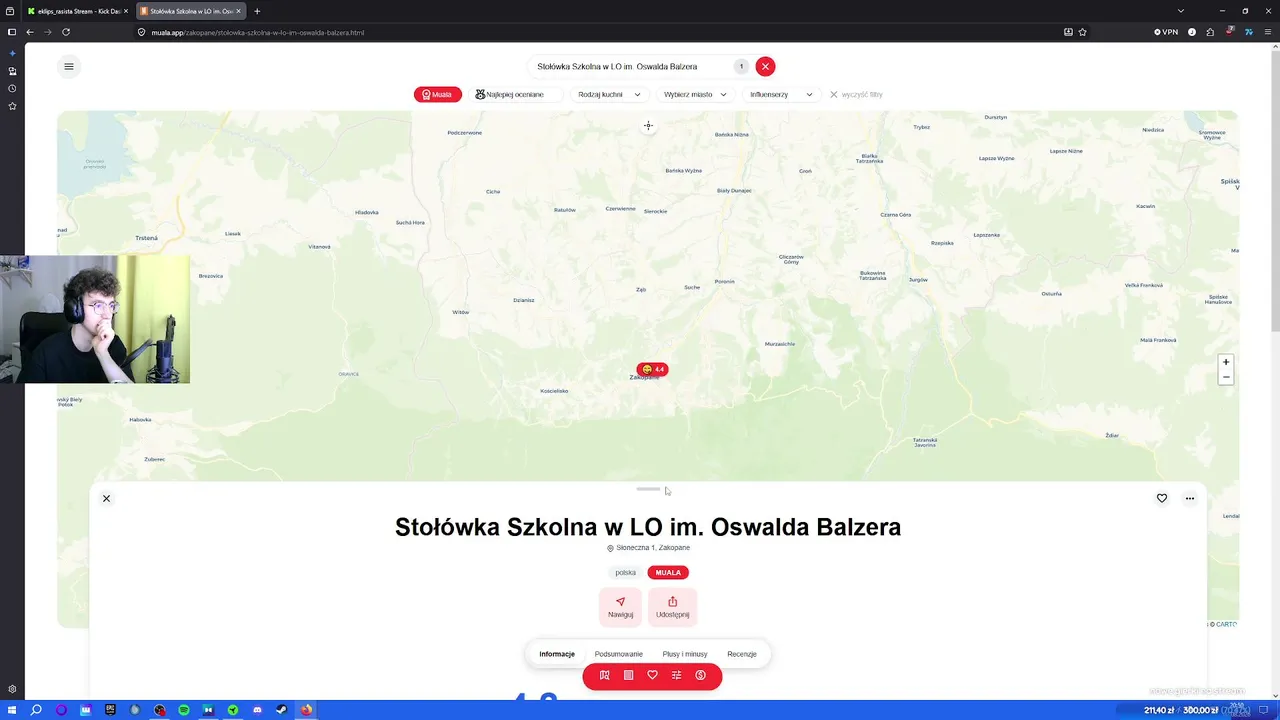This screenshot has width=1280, height=720.
Task: Expand the Rodzaj kuchni dropdown
Action: pyautogui.click(x=609, y=94)
